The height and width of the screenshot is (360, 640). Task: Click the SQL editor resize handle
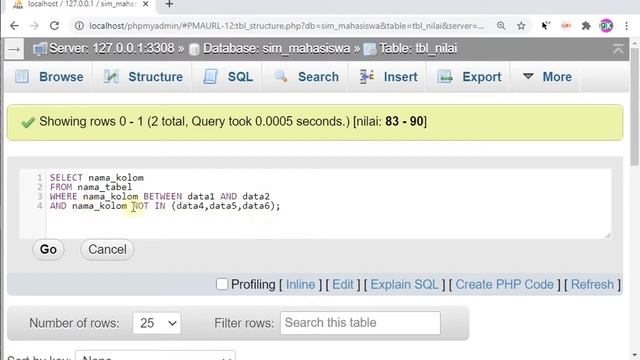(x=608, y=235)
